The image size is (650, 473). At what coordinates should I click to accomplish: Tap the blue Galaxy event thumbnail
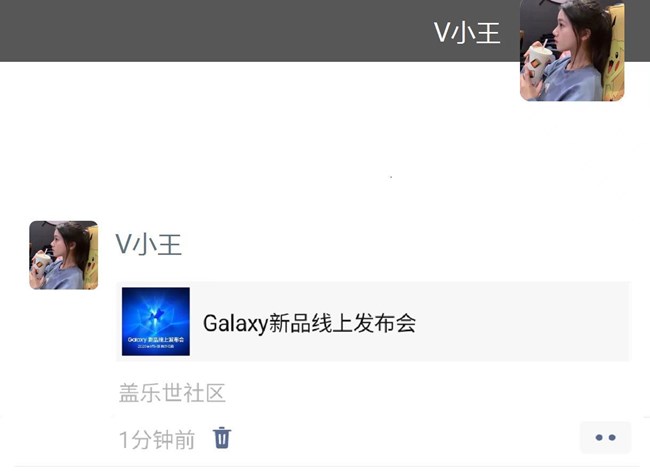pyautogui.click(x=156, y=321)
